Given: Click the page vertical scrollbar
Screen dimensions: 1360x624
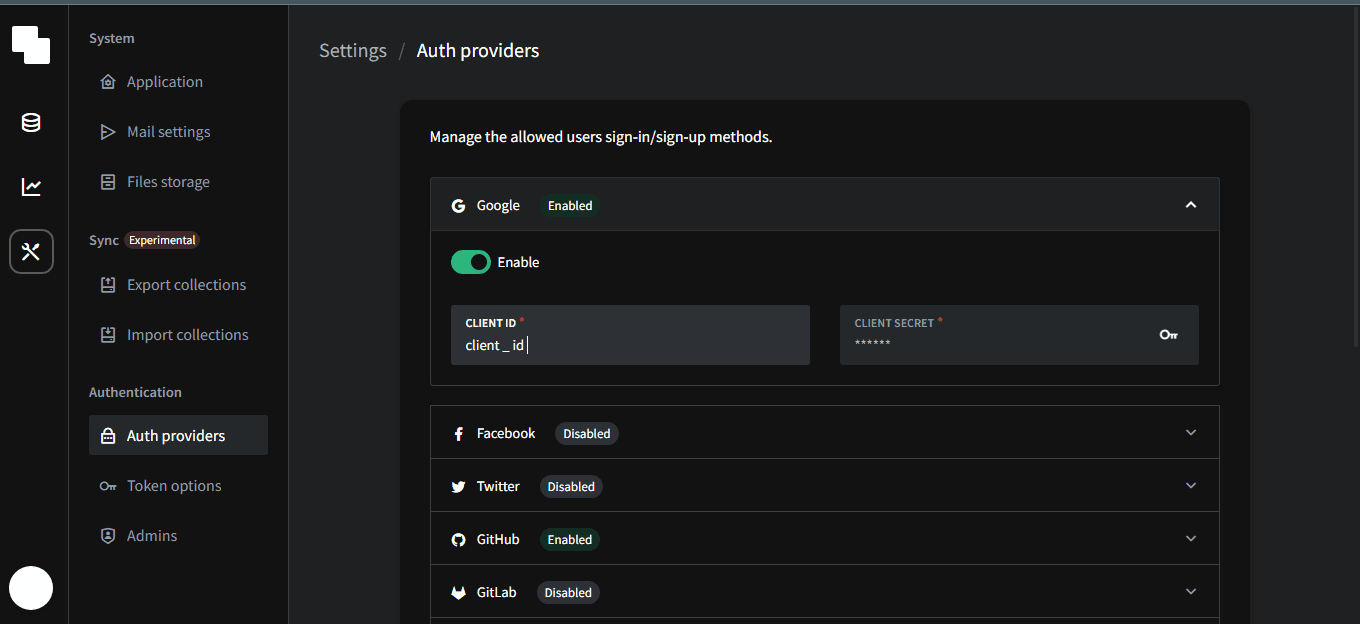Looking at the screenshot, I should coord(1355,175).
